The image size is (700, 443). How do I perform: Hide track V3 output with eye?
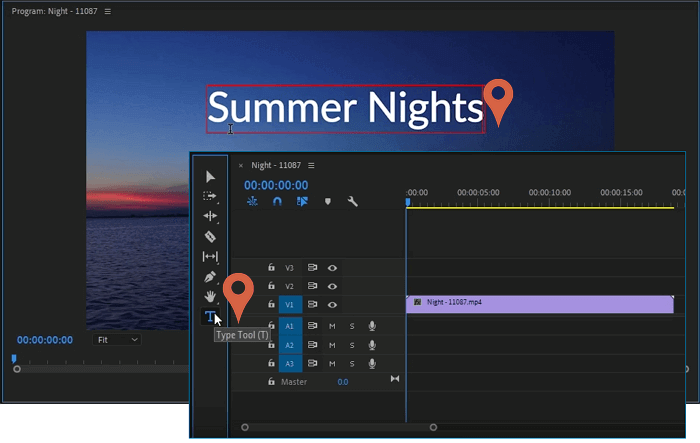pos(332,268)
